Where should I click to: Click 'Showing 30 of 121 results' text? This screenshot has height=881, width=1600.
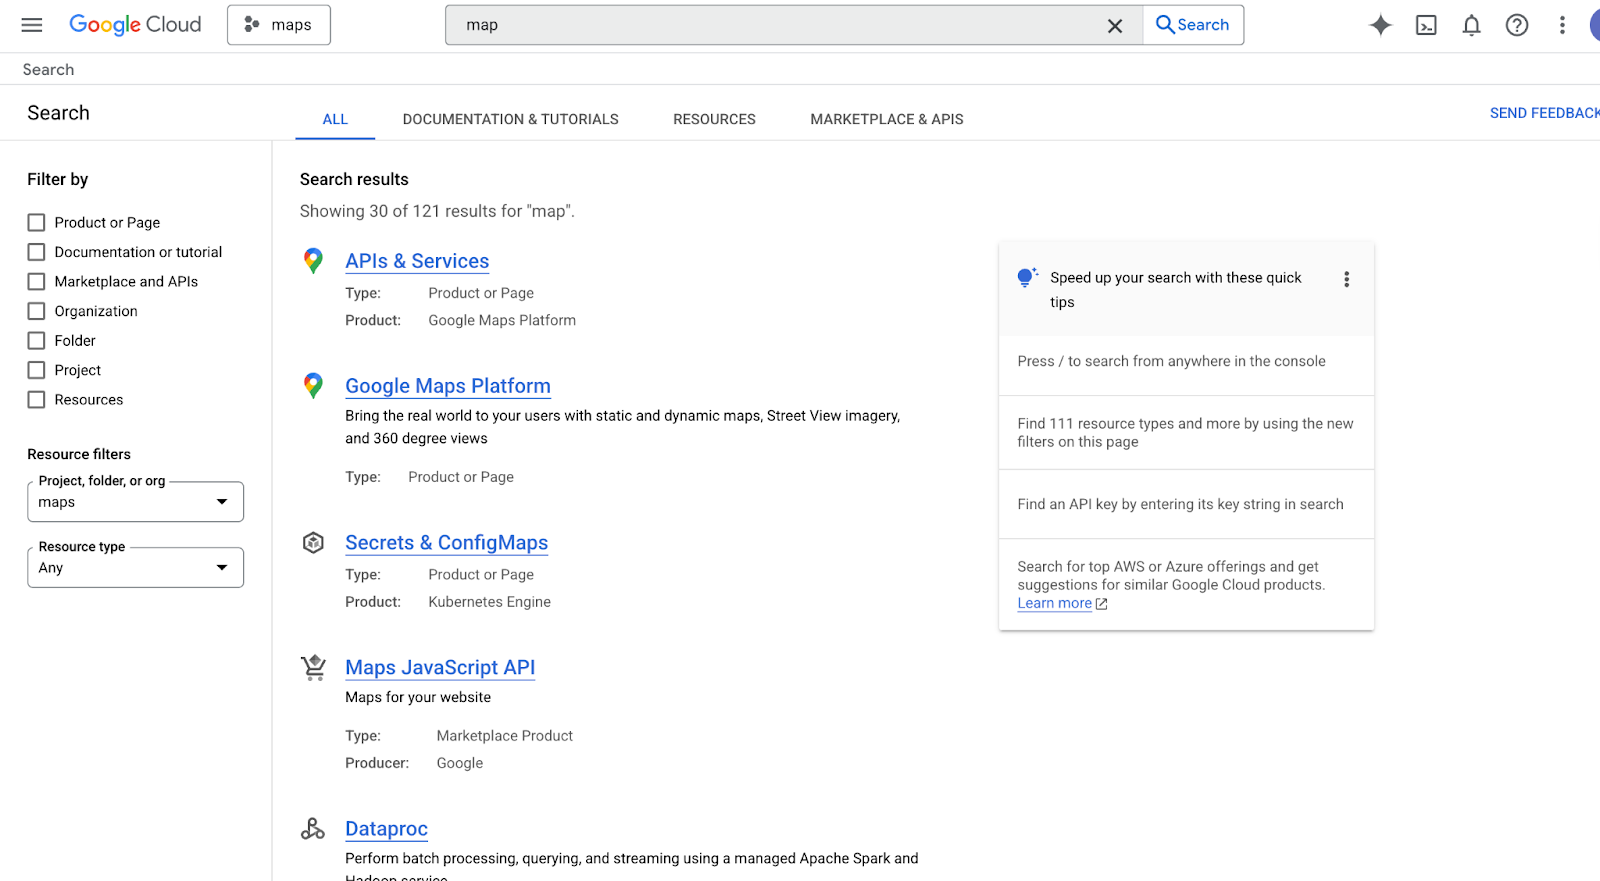(437, 211)
